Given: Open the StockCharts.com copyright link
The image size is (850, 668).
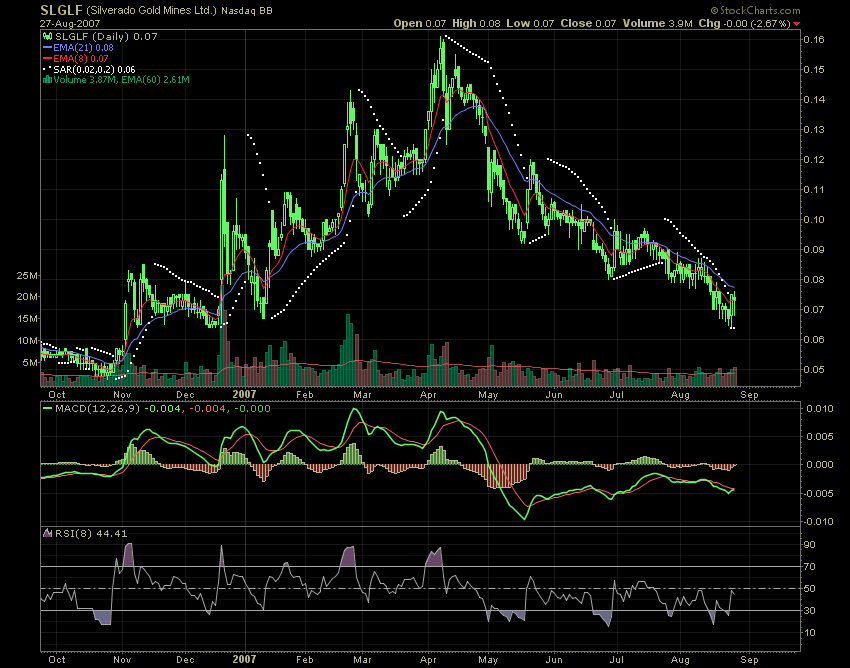Looking at the screenshot, I should [x=755, y=10].
